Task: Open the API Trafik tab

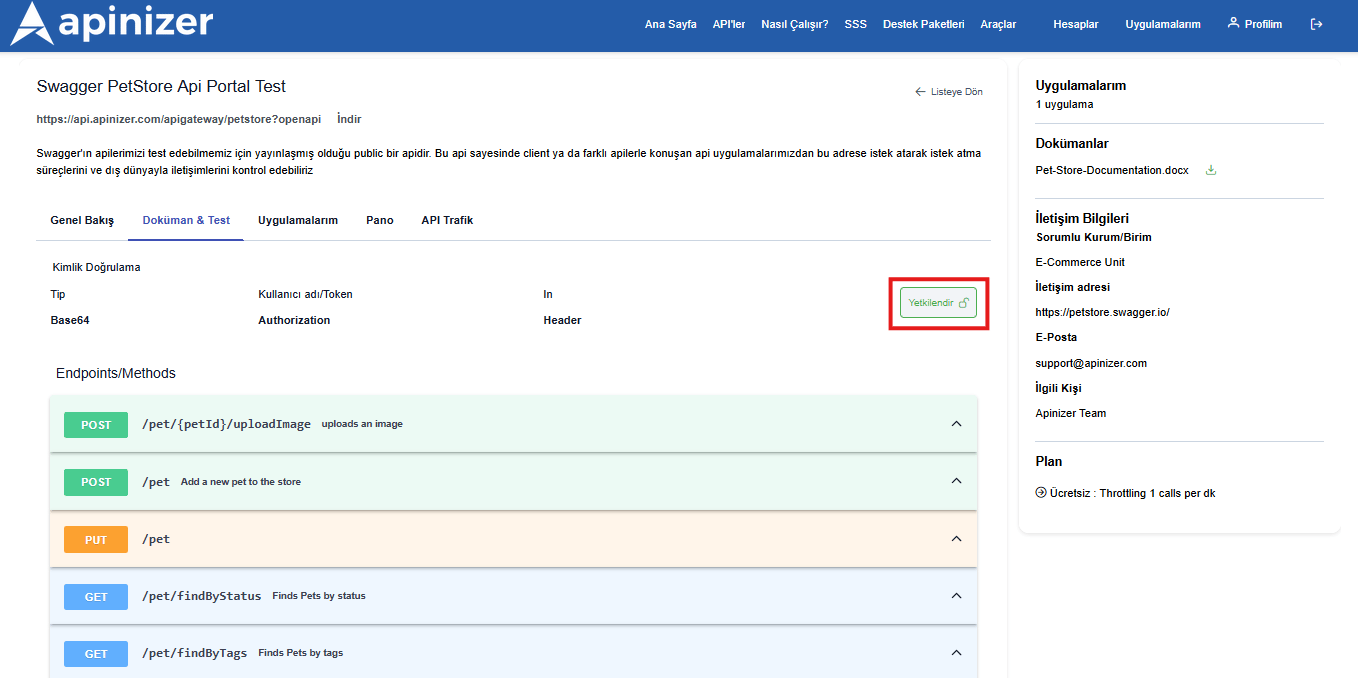Action: [447, 220]
